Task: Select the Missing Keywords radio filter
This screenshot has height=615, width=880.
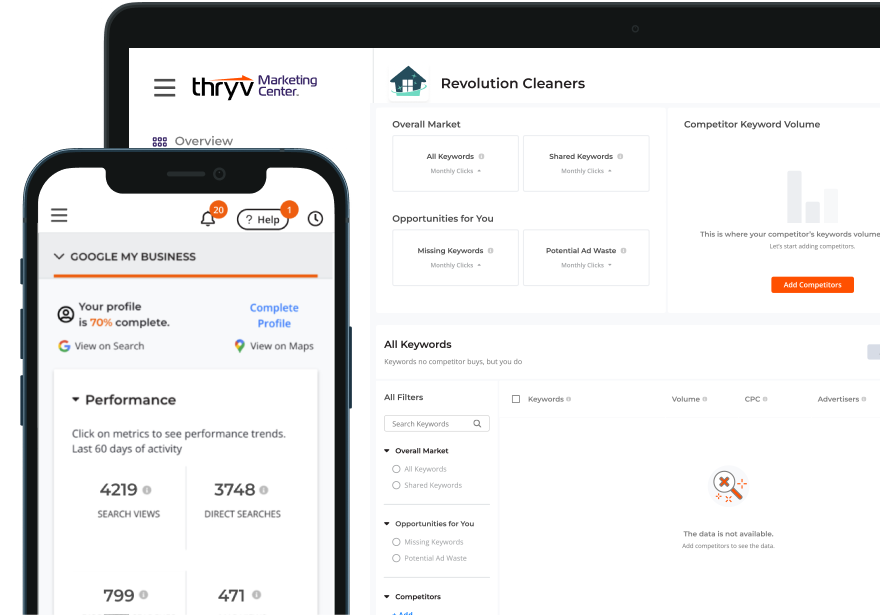Action: [x=396, y=542]
